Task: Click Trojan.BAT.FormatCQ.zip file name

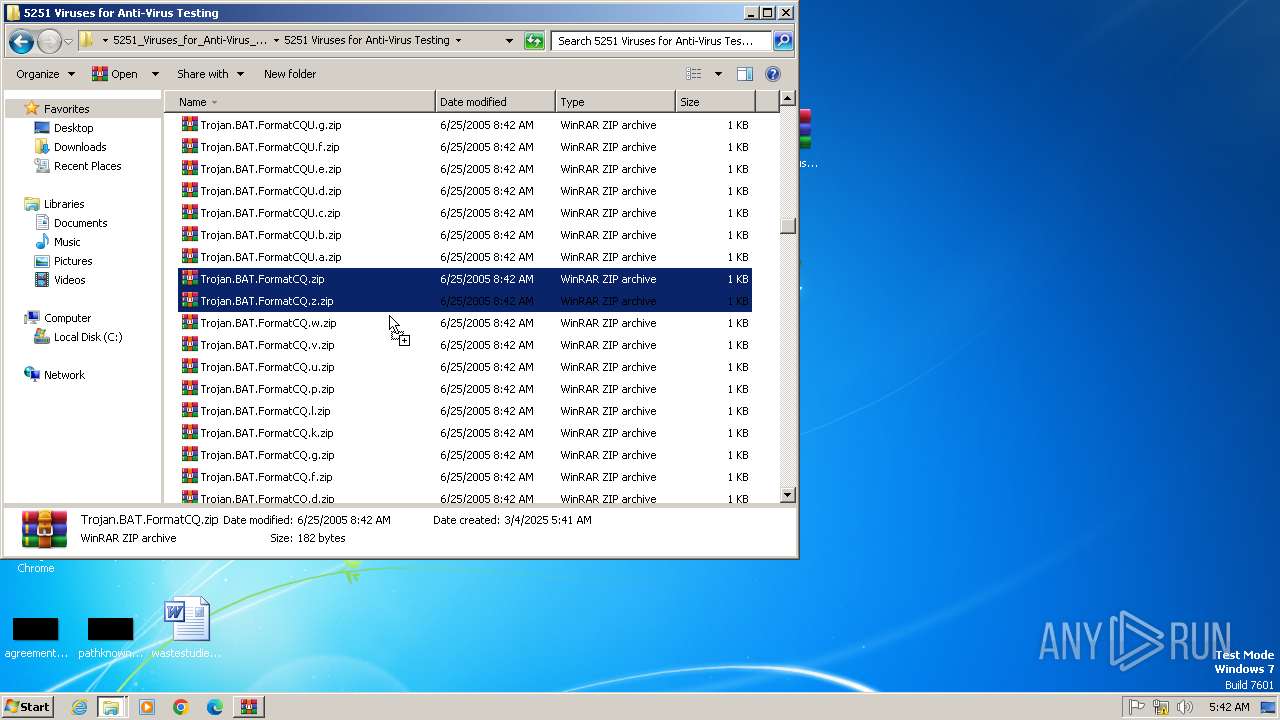Action: tap(262, 279)
